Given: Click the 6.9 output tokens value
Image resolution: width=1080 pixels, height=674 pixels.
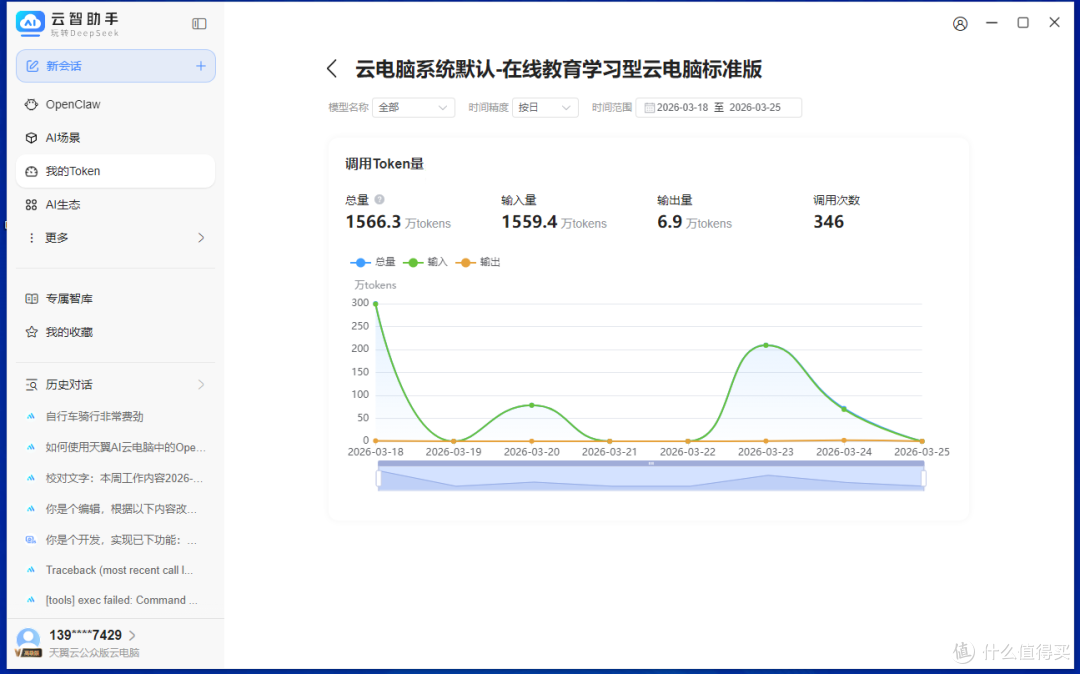Looking at the screenshot, I should pyautogui.click(x=669, y=222).
